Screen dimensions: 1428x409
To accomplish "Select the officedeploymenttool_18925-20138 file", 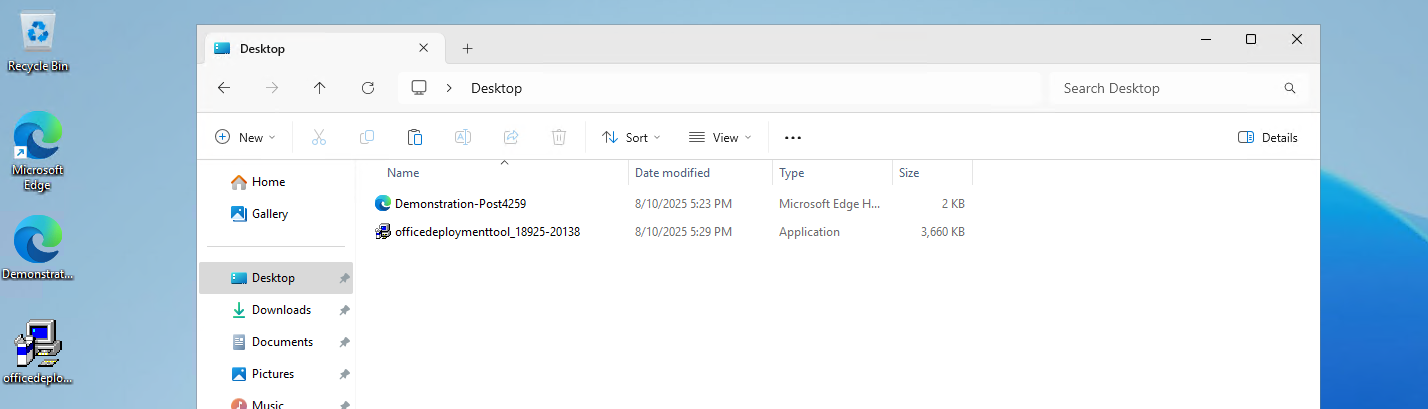I will coord(487,232).
